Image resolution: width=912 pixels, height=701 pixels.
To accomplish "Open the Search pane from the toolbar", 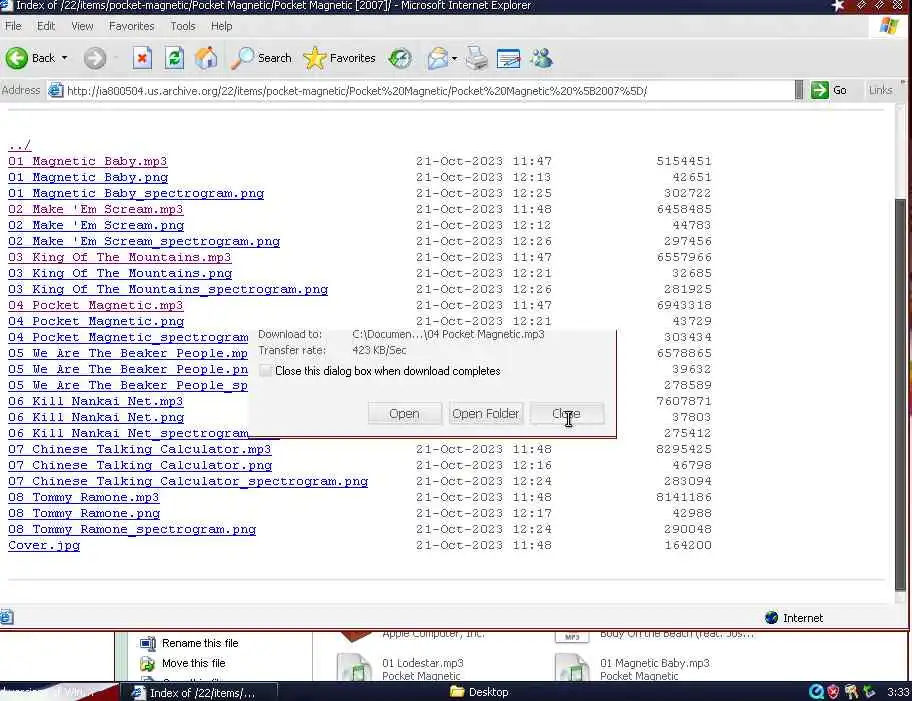I will pyautogui.click(x=261, y=58).
